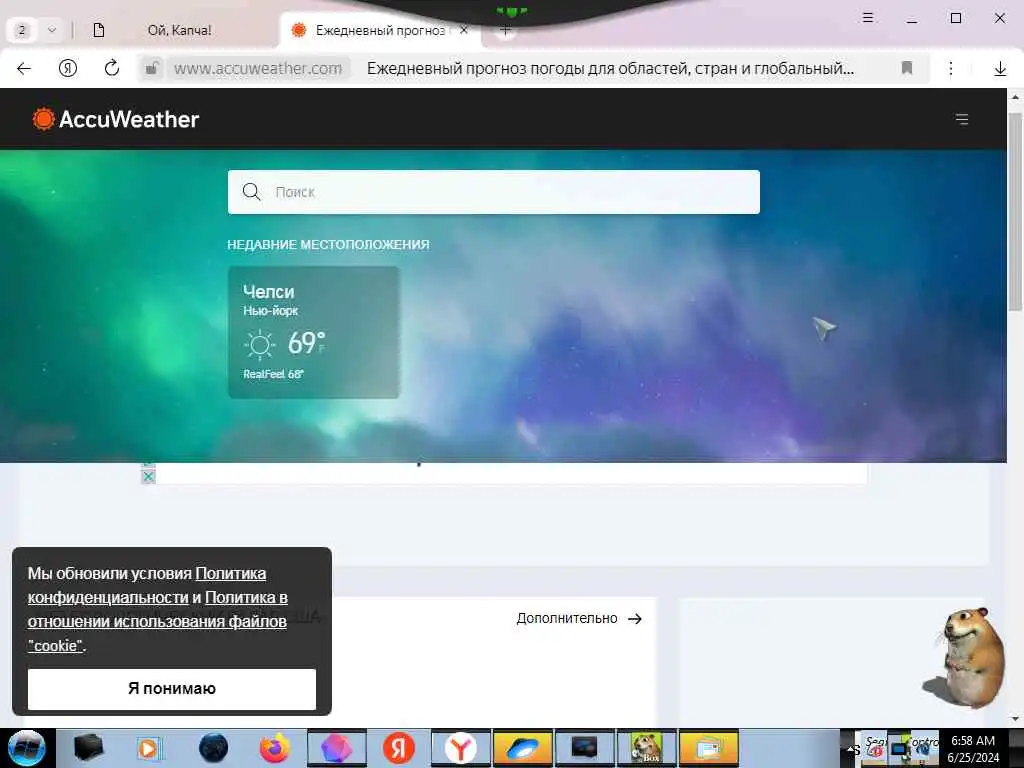Select the "Ежедневный прогноз" tab
Image resolution: width=1024 pixels, height=768 pixels.
click(x=380, y=30)
